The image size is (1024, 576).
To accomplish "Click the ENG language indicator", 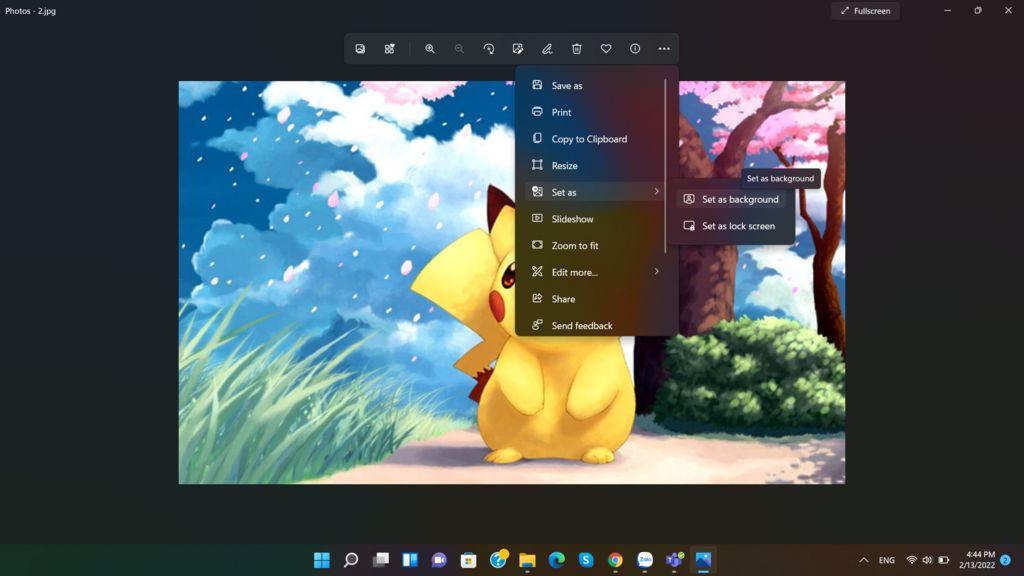I will [x=887, y=560].
